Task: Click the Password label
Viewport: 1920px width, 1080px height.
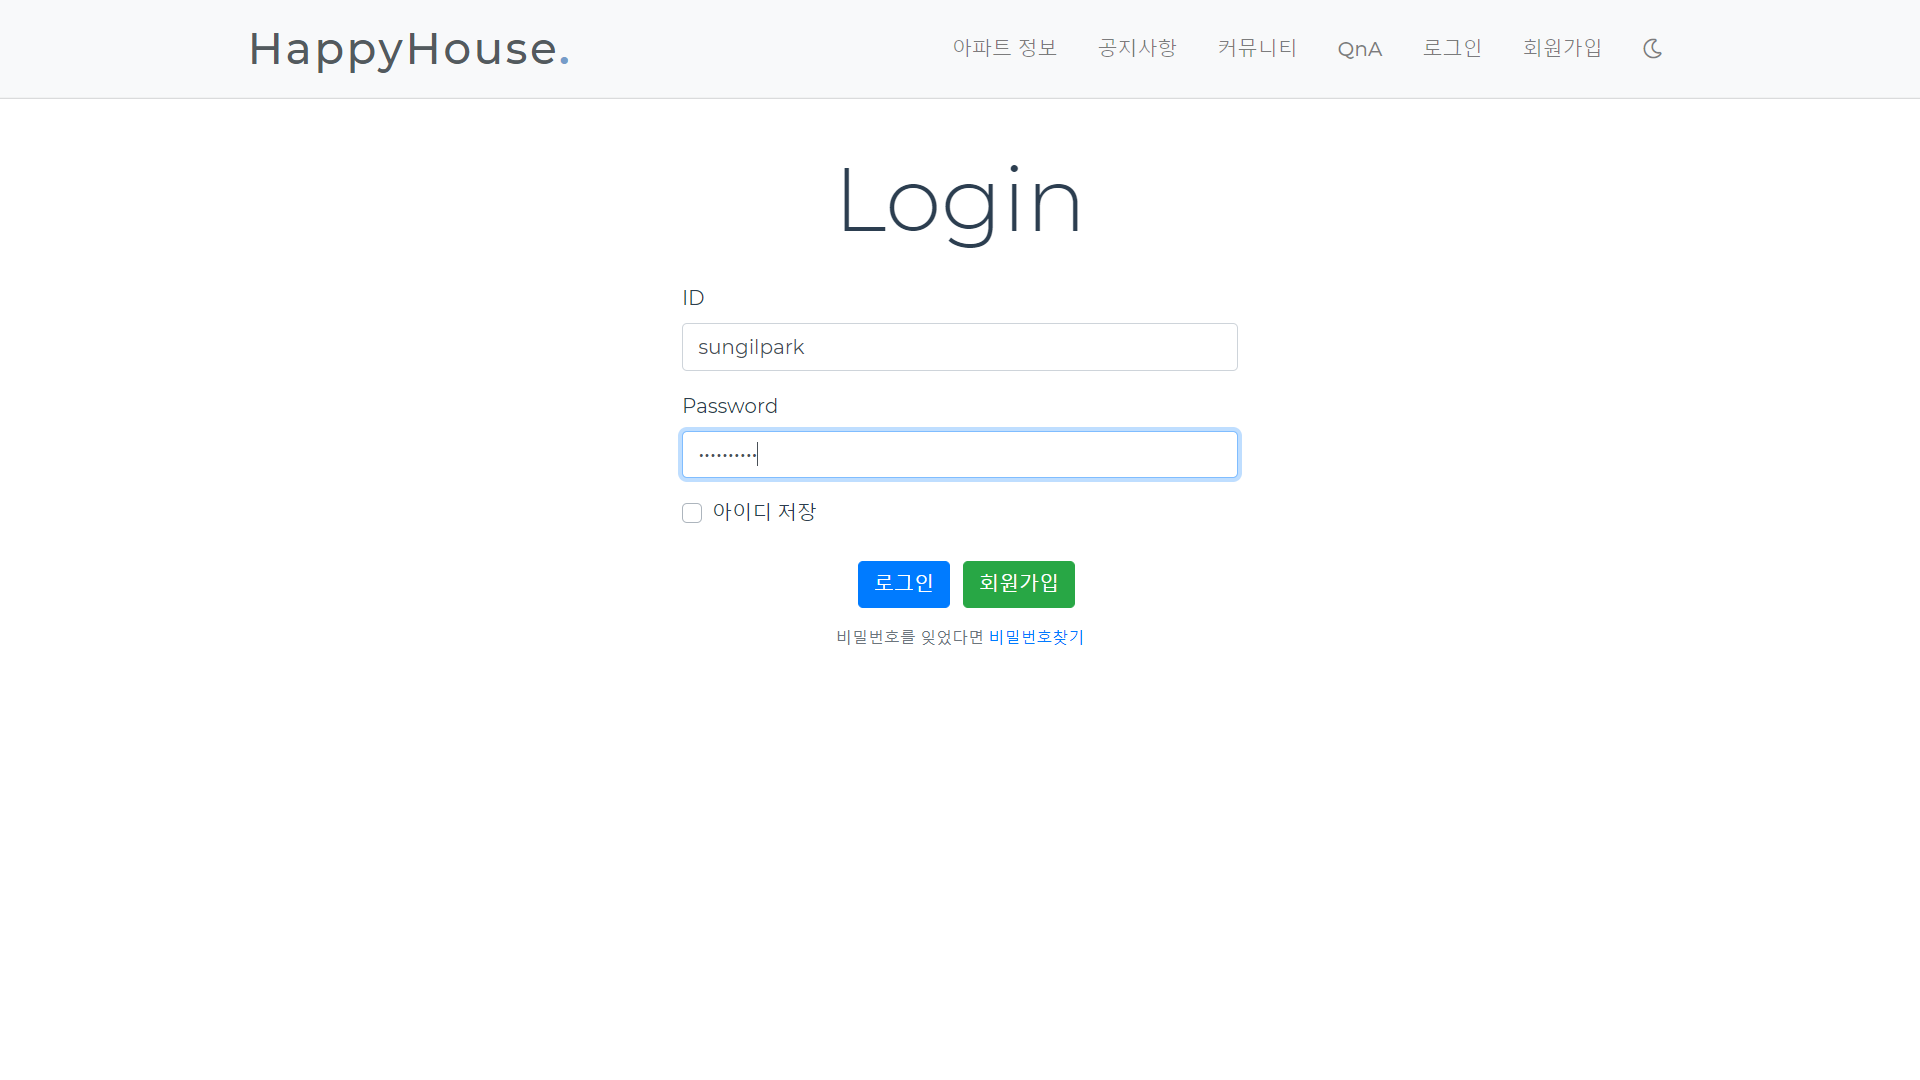Action: click(730, 406)
